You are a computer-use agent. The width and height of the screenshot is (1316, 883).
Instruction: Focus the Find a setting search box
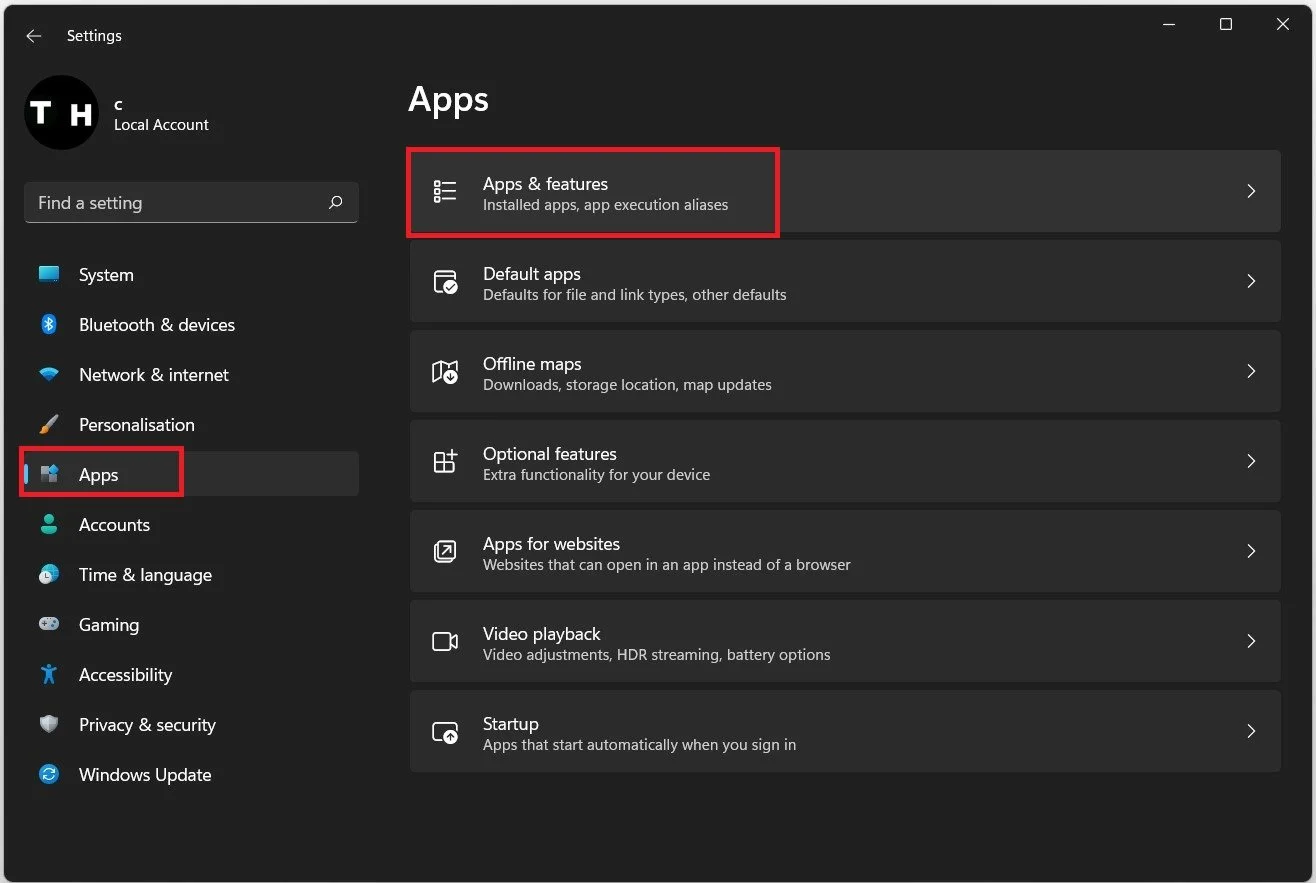click(191, 203)
